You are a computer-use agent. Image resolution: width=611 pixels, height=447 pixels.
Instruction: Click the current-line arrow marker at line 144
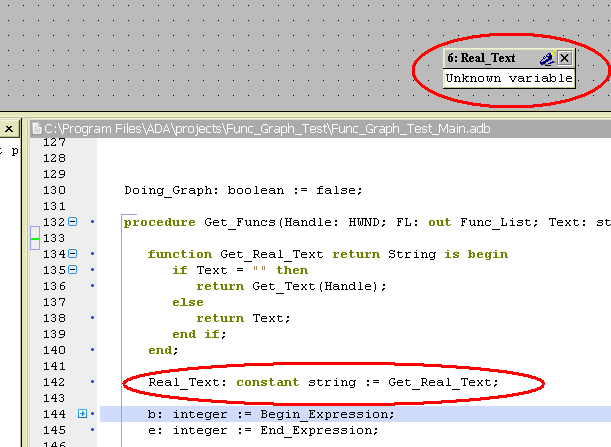coord(82,414)
